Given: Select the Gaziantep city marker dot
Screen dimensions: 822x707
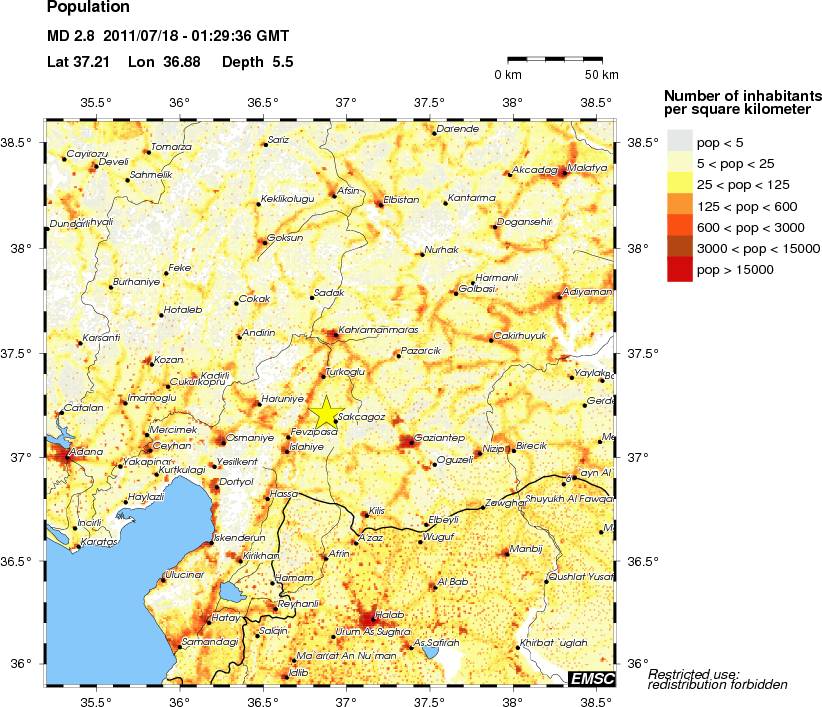Looking at the screenshot, I should [x=409, y=441].
